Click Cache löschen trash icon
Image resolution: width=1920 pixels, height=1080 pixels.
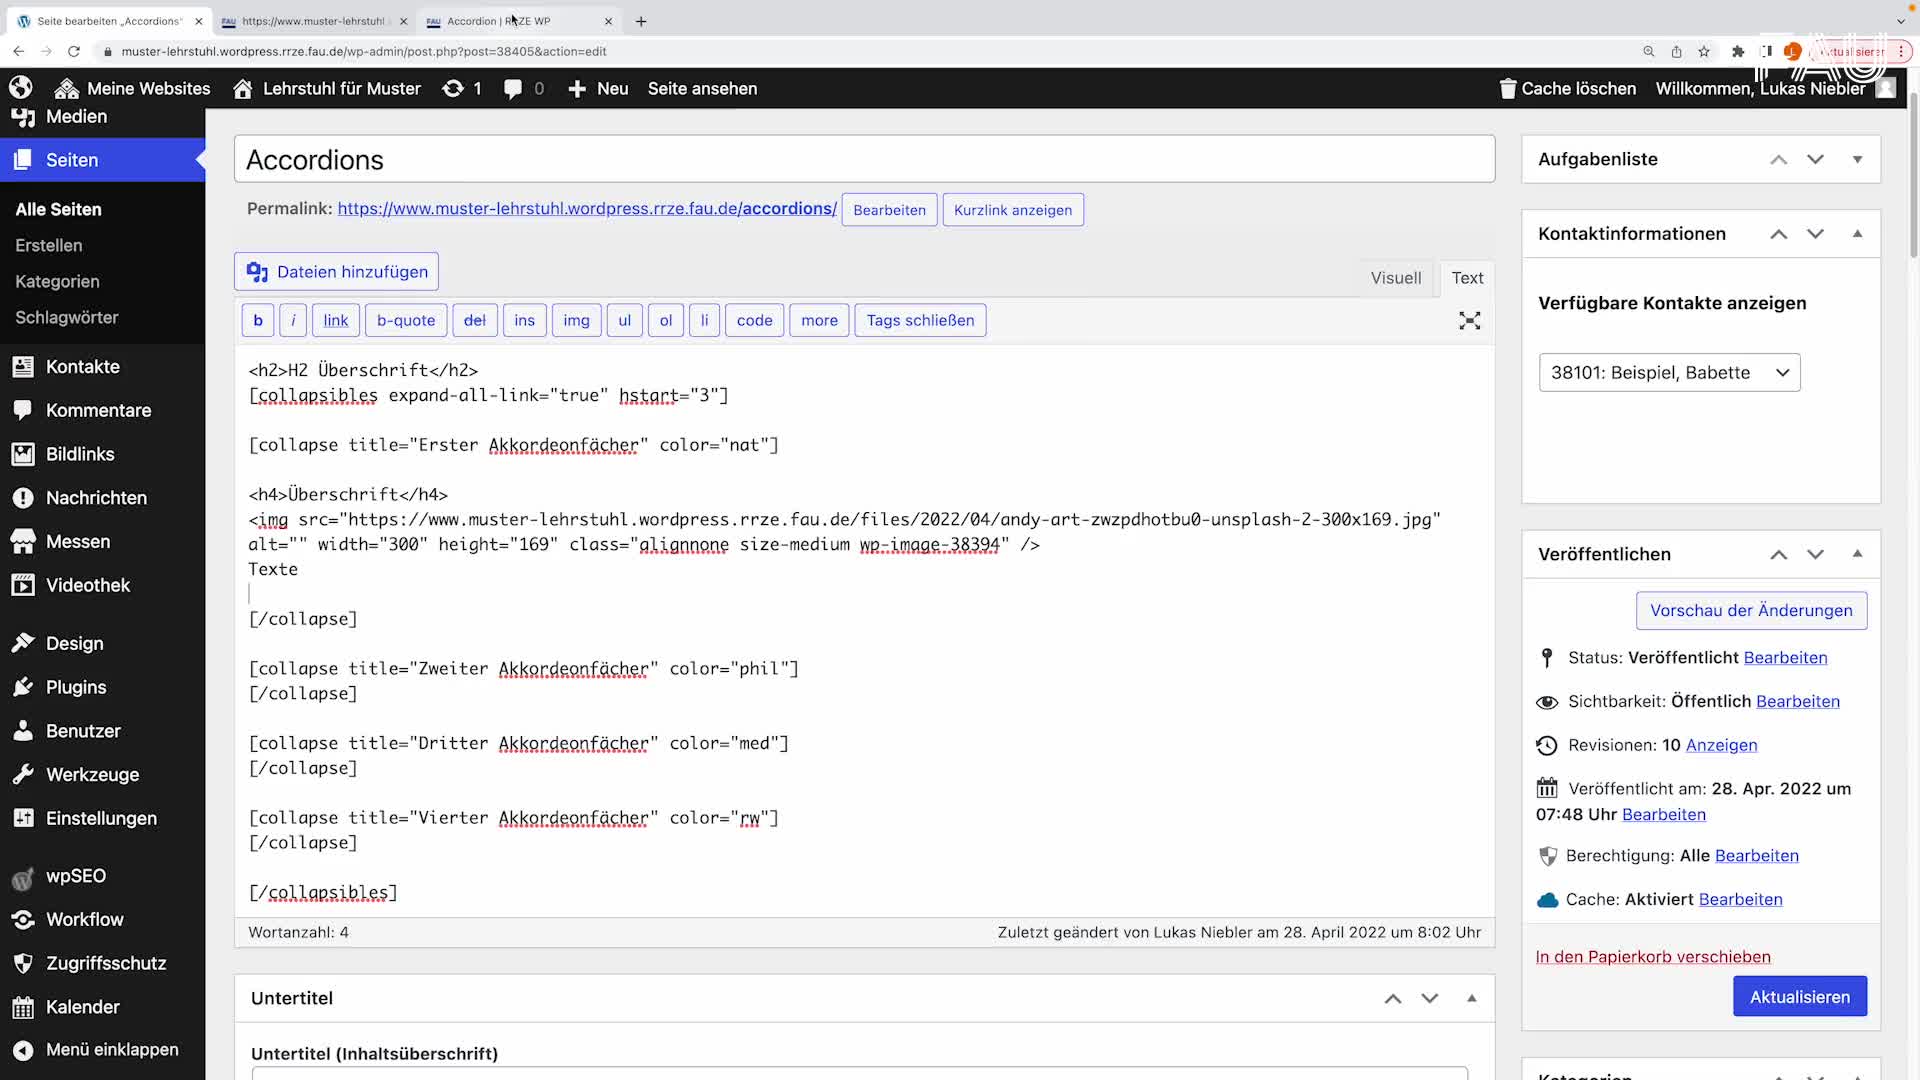pos(1508,88)
